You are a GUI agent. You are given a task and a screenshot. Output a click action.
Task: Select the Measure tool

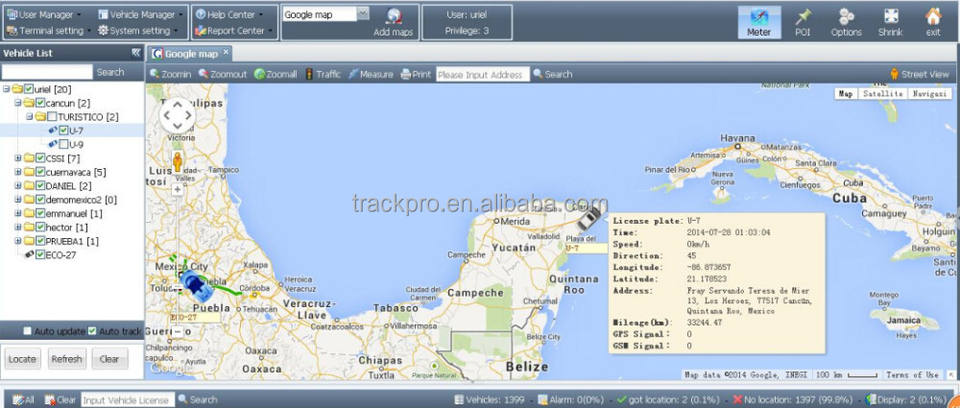point(370,74)
